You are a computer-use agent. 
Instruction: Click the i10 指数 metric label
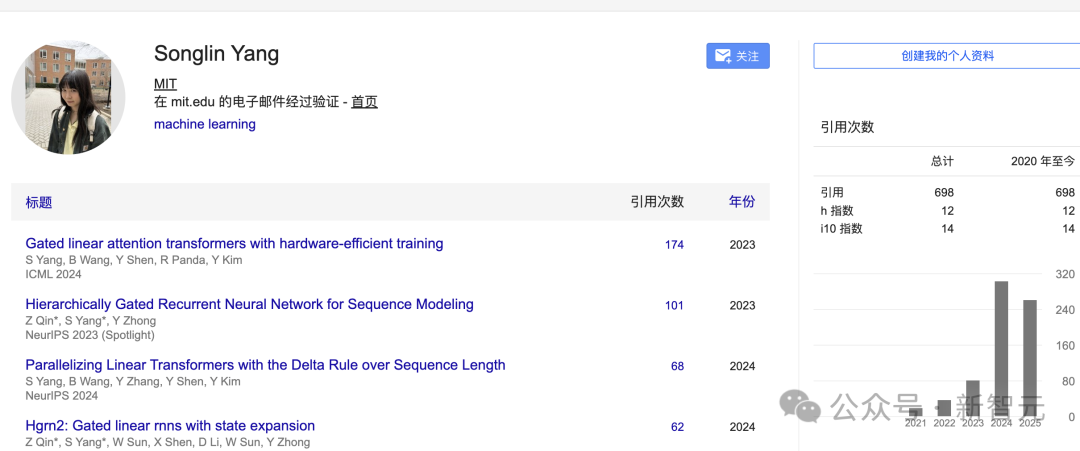click(x=841, y=229)
